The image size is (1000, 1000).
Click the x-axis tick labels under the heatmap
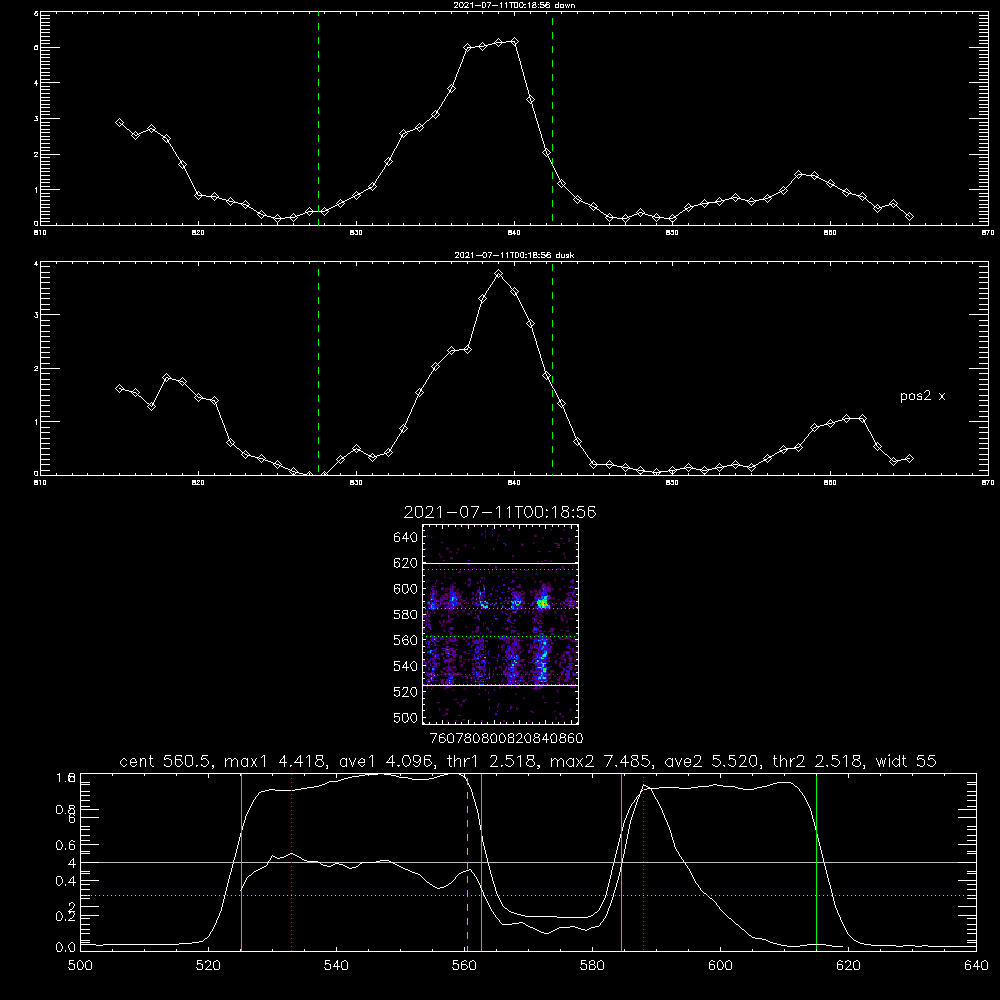[506, 739]
